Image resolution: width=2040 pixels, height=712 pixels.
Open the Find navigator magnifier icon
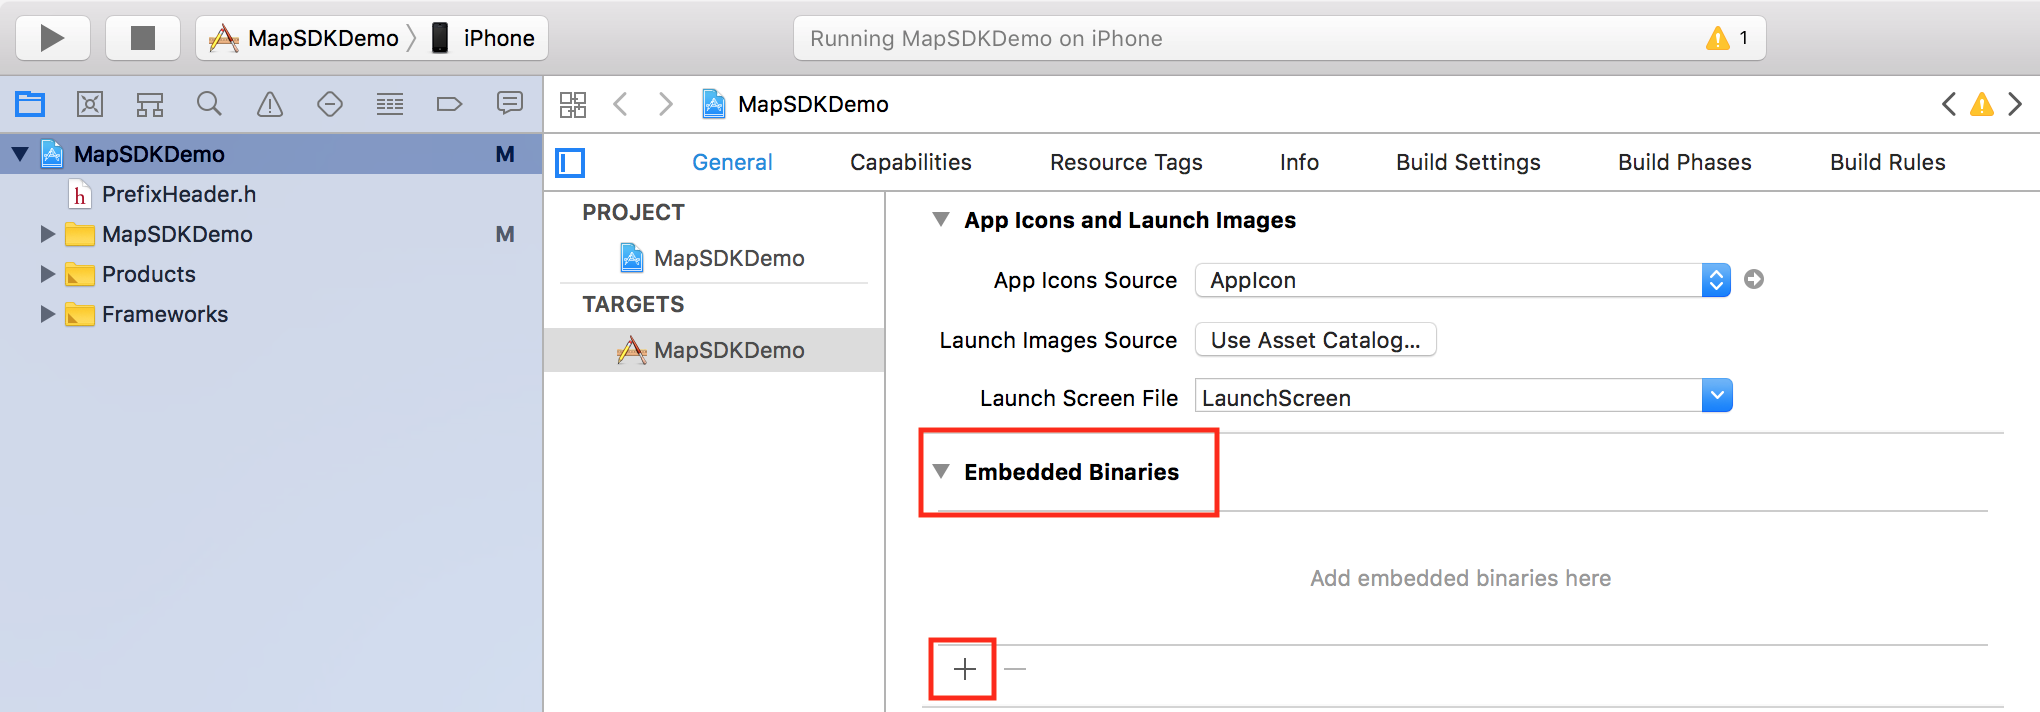pos(209,103)
